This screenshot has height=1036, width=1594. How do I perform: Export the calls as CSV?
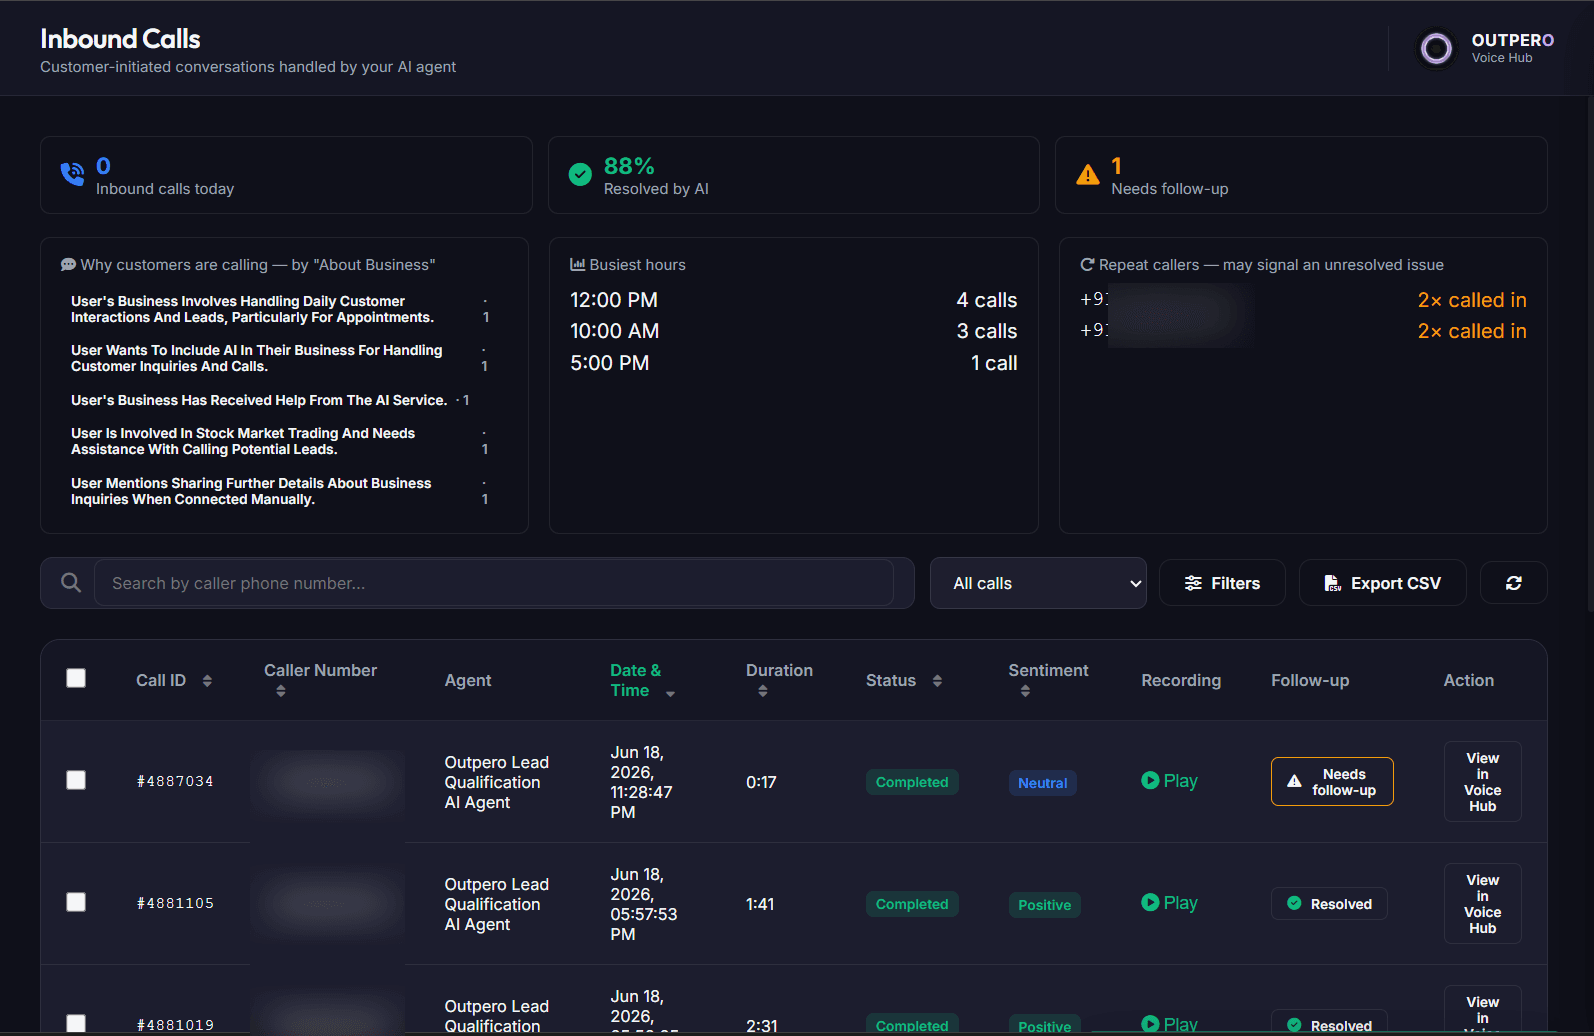click(1382, 583)
